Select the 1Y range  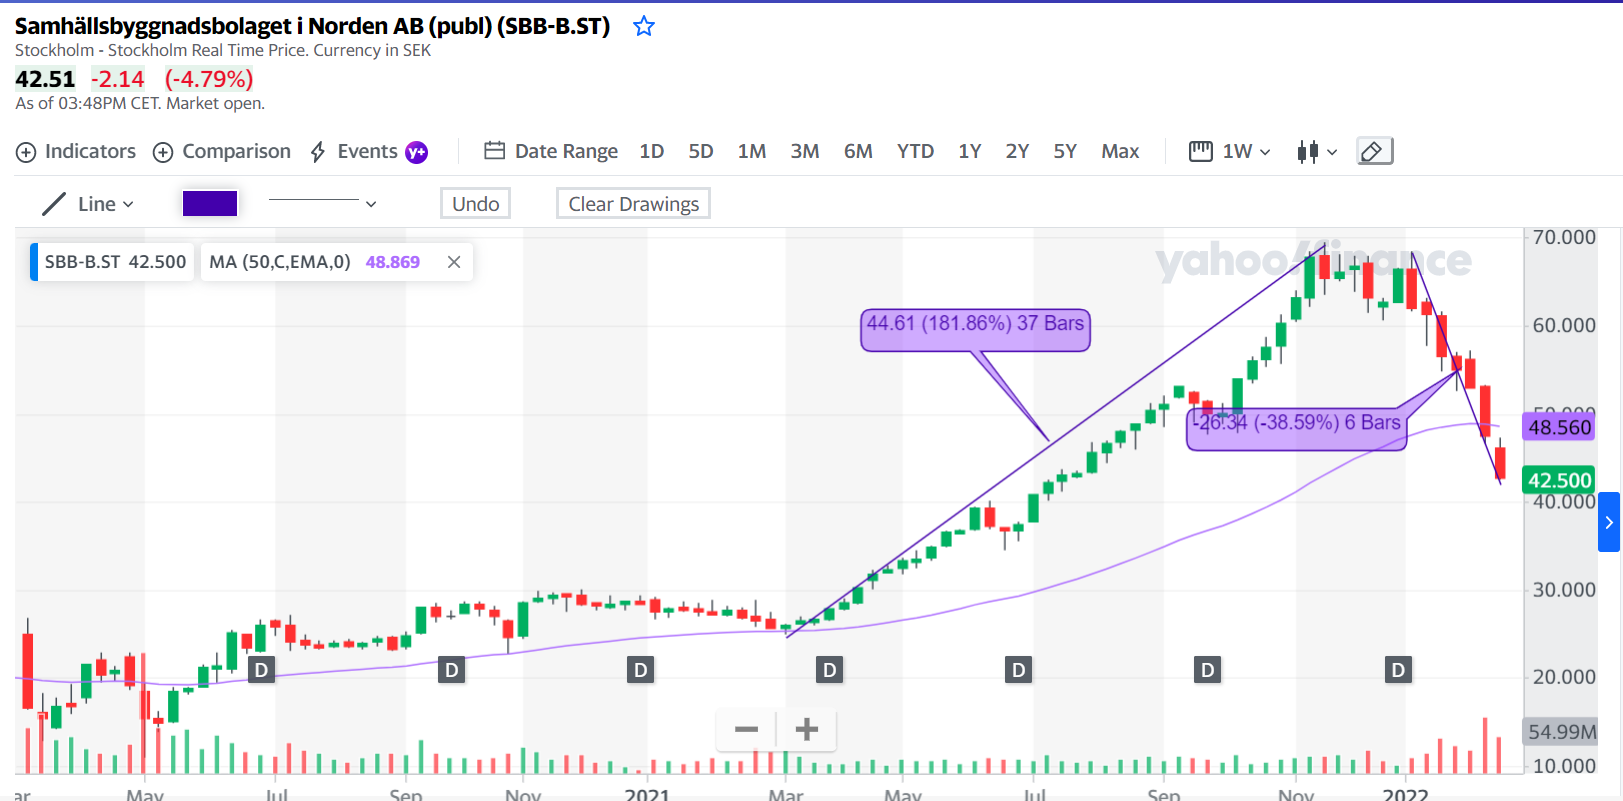pos(970,151)
